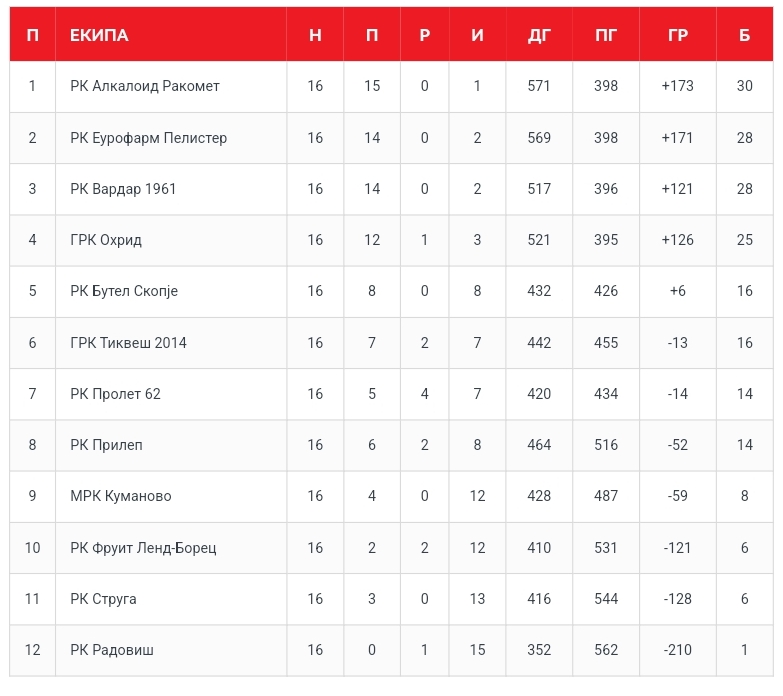Select МРК Куманово in the table
The width and height of the screenshot is (783, 696).
point(120,496)
